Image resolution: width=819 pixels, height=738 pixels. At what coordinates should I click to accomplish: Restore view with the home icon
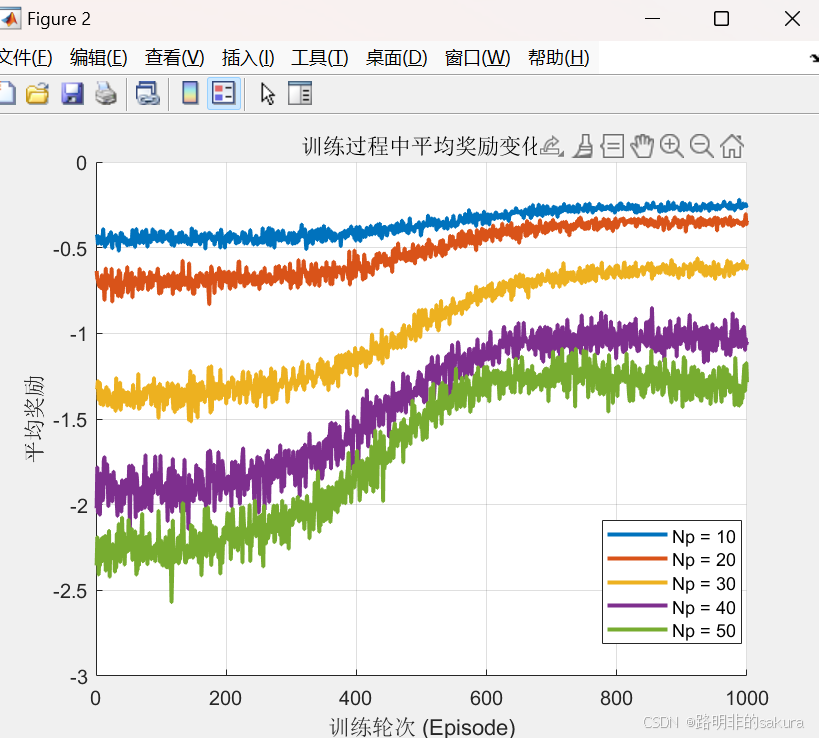[x=732, y=146]
